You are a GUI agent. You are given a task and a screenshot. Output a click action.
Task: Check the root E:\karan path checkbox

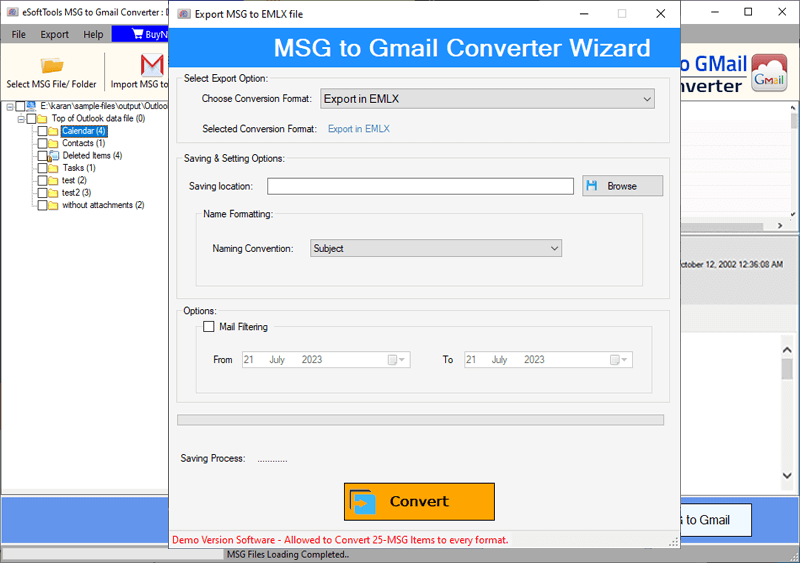[x=20, y=106]
